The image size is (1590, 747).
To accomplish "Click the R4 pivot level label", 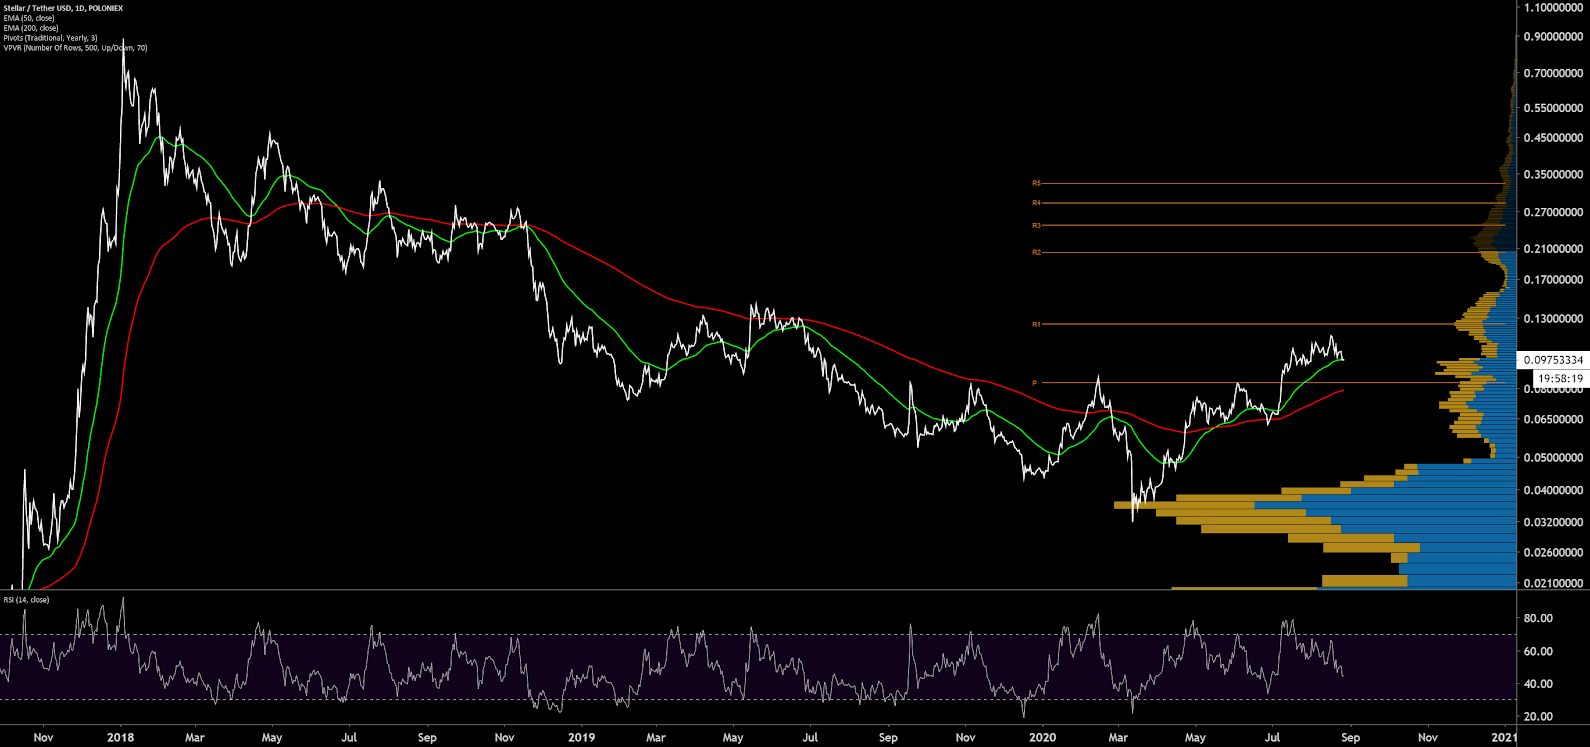I will (x=1036, y=203).
